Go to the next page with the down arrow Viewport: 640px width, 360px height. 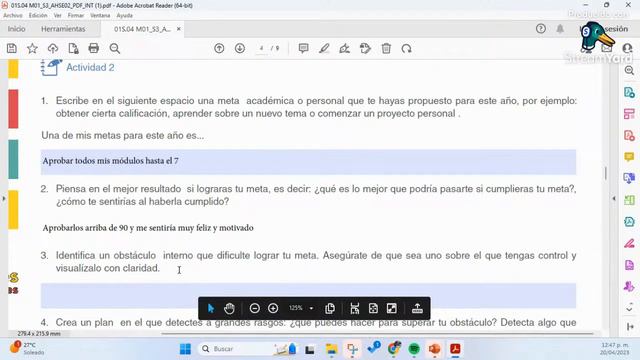[x=240, y=49]
